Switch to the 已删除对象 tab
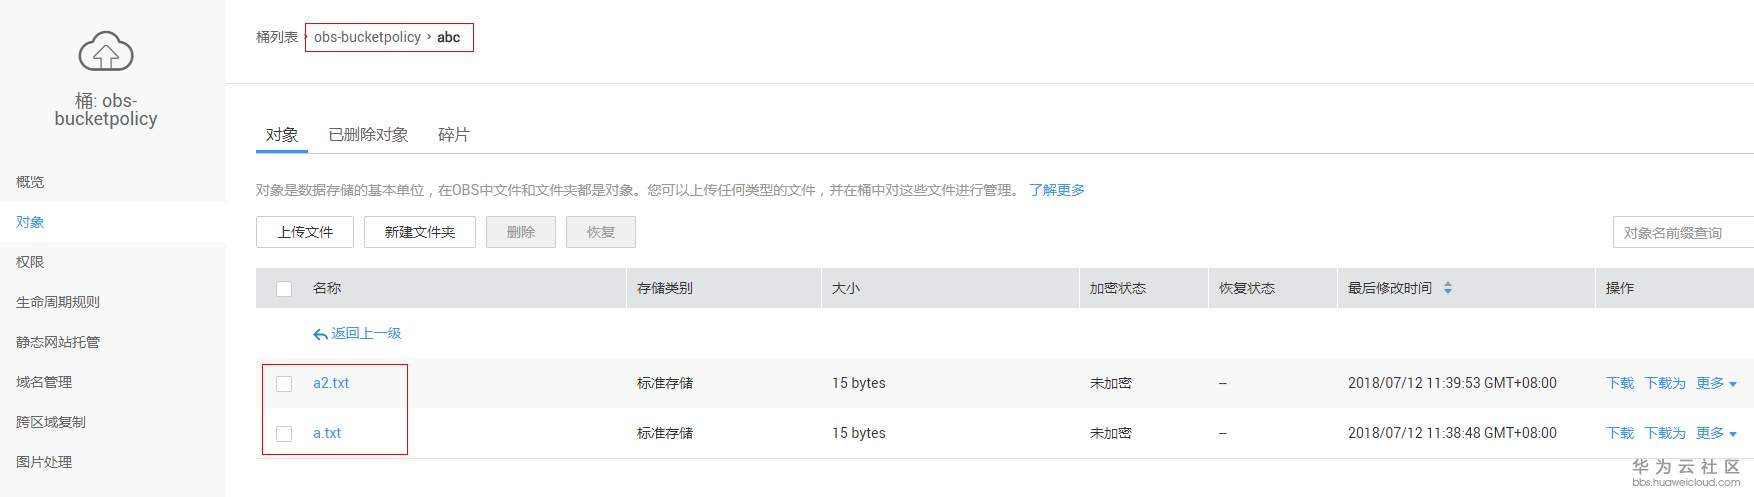1754x497 pixels. tap(368, 135)
